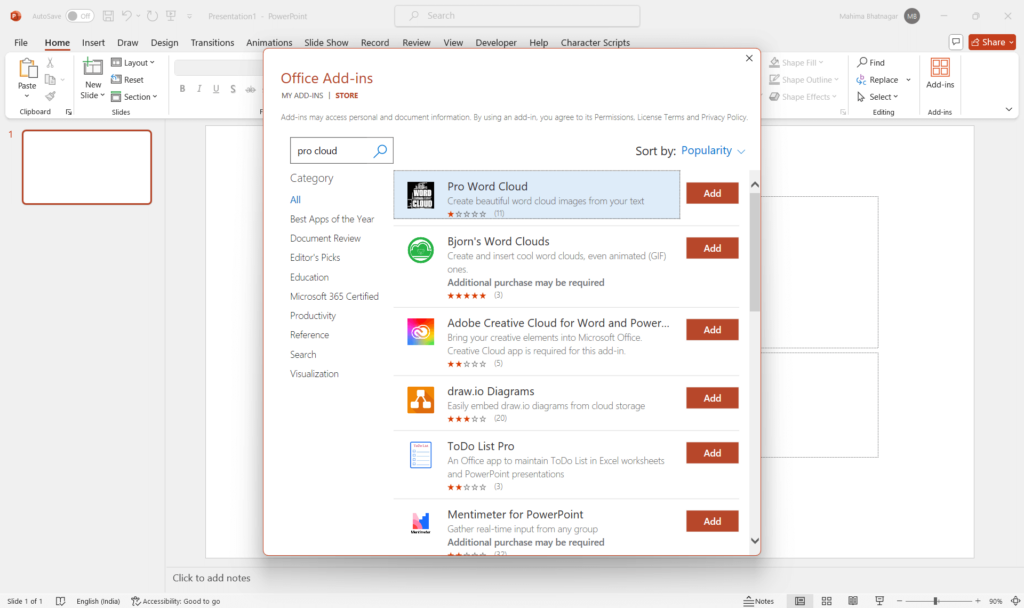Viewport: 1024px width, 608px height.
Task: Switch to Slide Sorter view icon
Action: coord(826,601)
